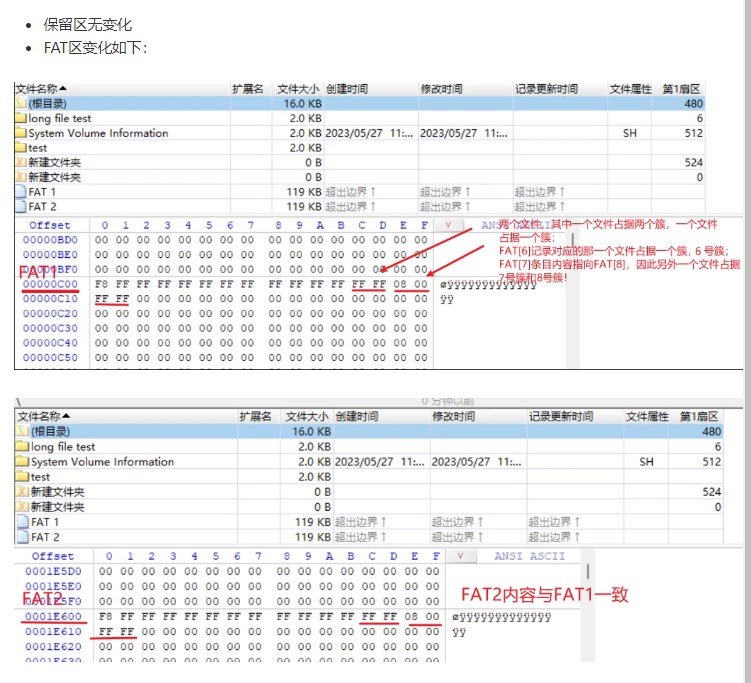The width and height of the screenshot is (751, 683).
Task: Click offset 00000C50 in the hex view
Action: pyautogui.click(x=50, y=357)
